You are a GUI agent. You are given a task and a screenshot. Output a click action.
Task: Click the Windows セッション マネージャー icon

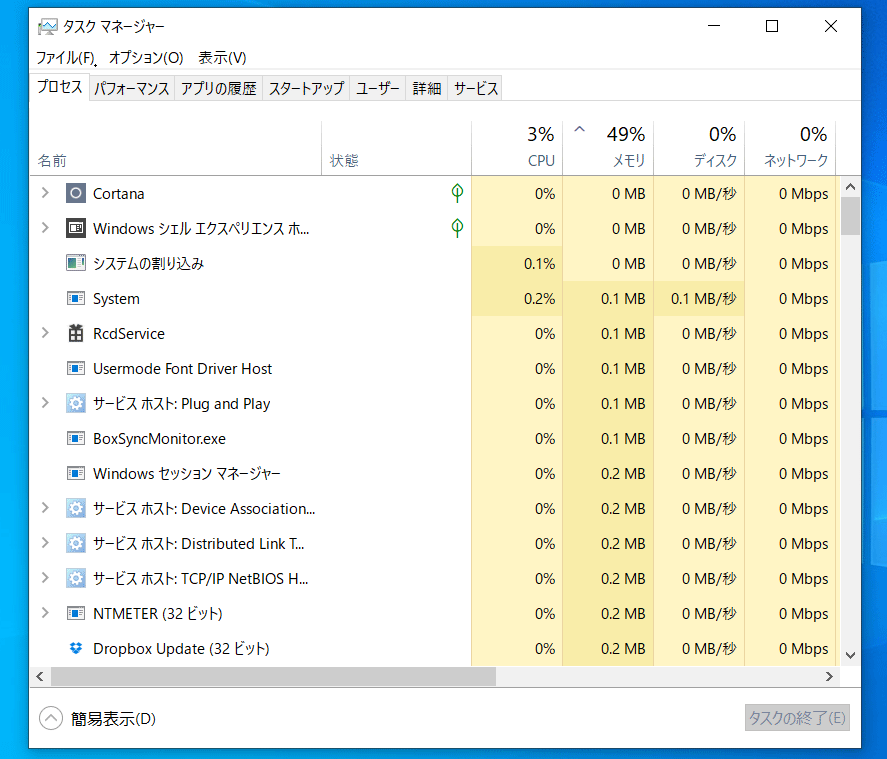76,474
